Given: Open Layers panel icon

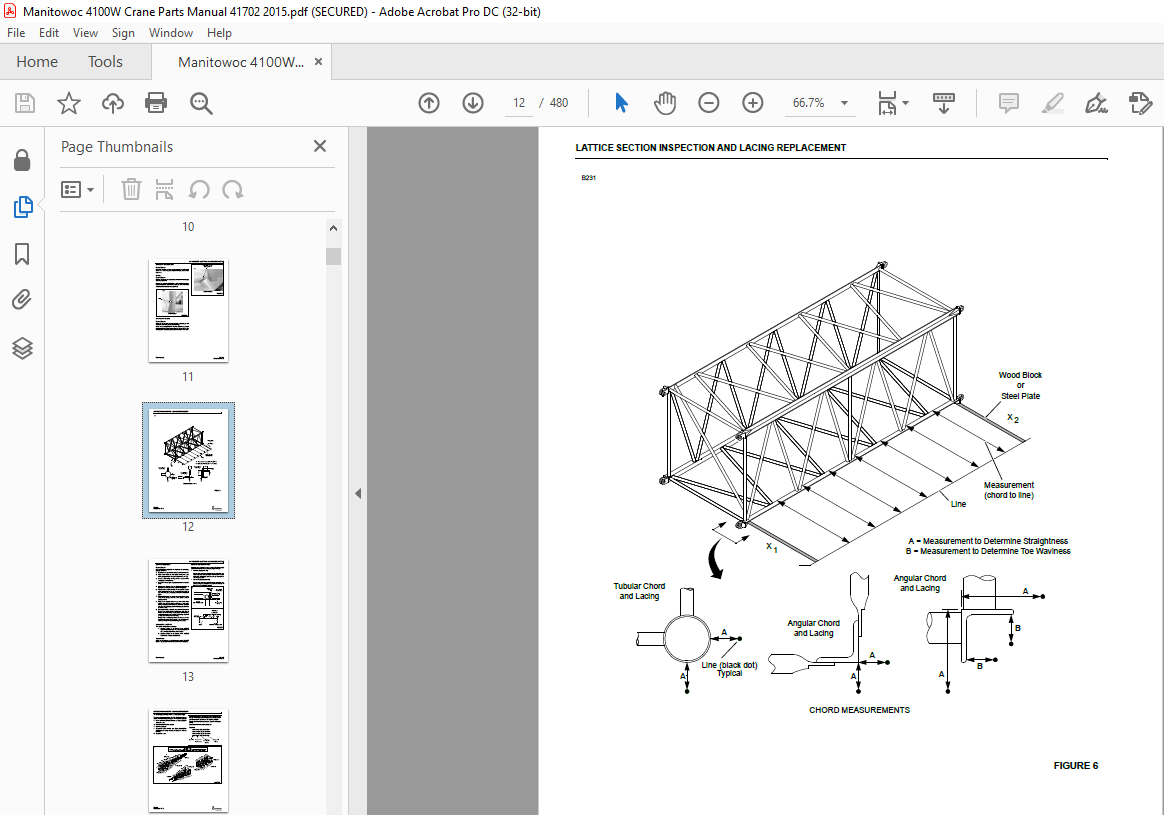Looking at the screenshot, I should point(22,348).
